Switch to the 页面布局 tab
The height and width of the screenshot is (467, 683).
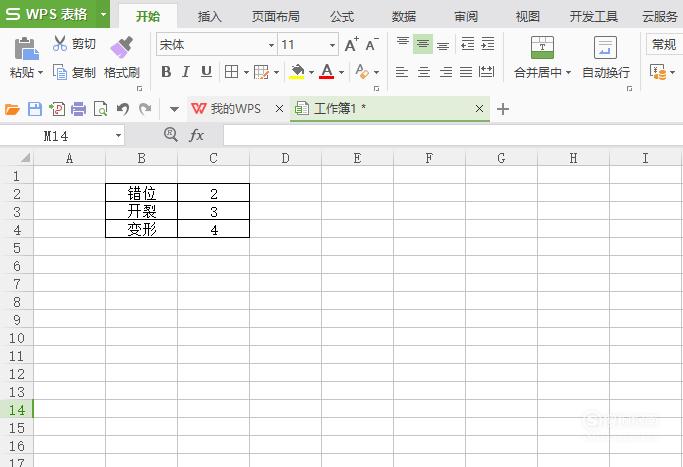click(276, 17)
